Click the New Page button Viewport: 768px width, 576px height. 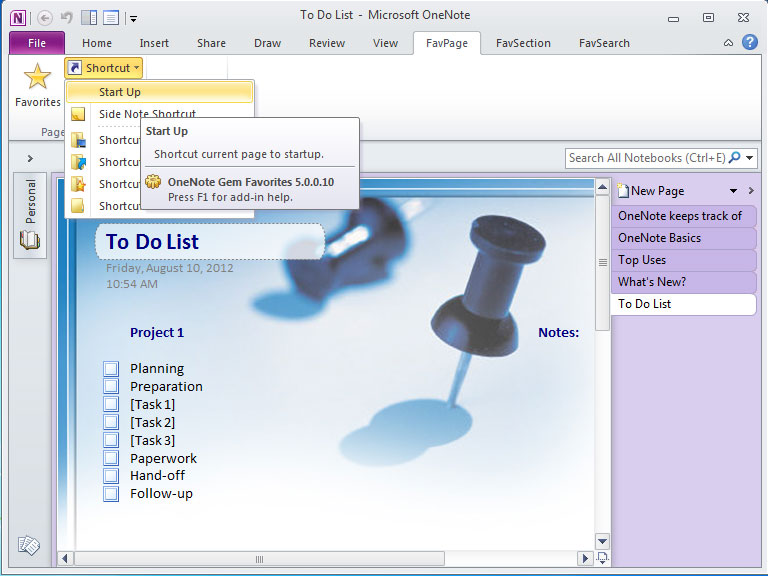tap(650, 191)
